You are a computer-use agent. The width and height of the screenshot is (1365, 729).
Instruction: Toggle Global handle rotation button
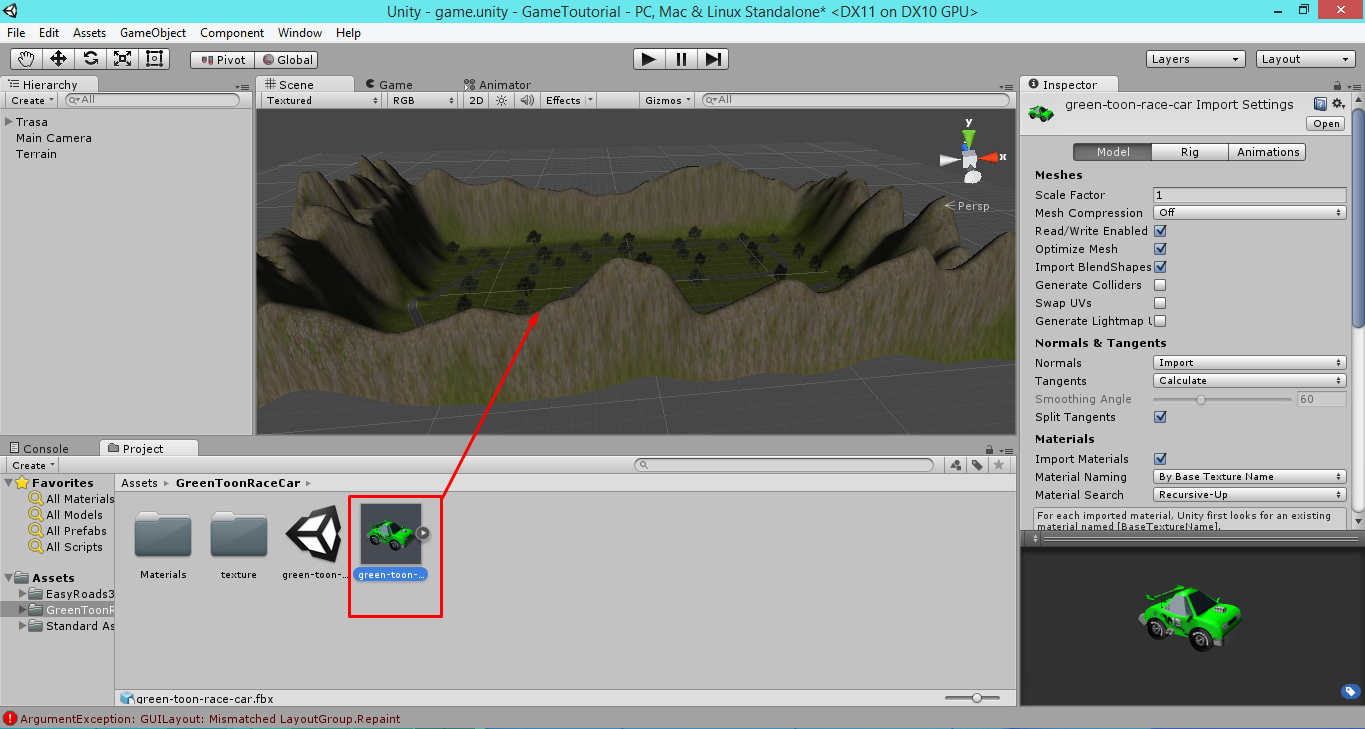(x=287, y=60)
